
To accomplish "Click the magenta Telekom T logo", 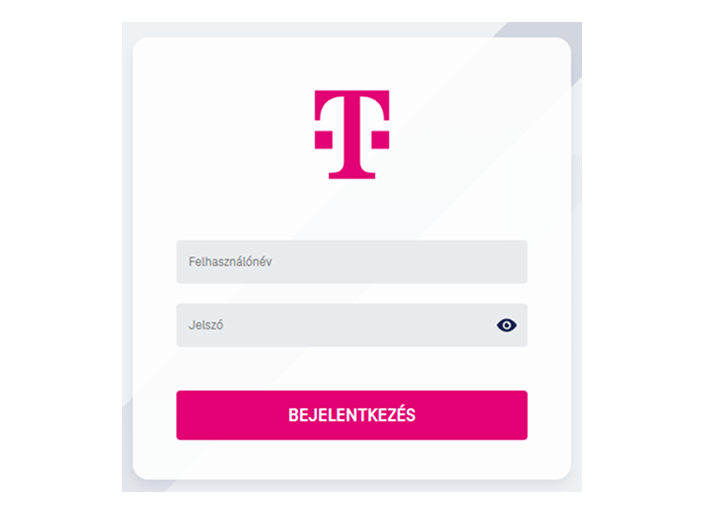I will 352,135.
